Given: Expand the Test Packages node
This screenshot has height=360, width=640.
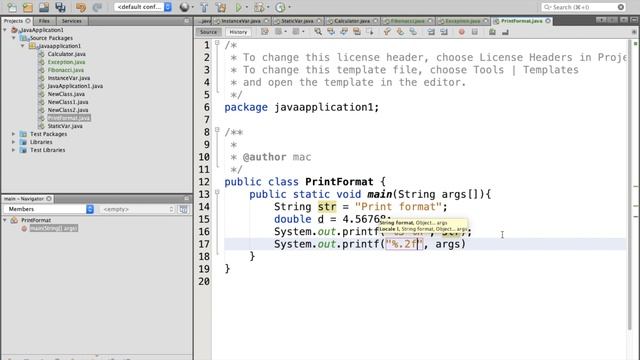Looking at the screenshot, I should tap(13, 134).
